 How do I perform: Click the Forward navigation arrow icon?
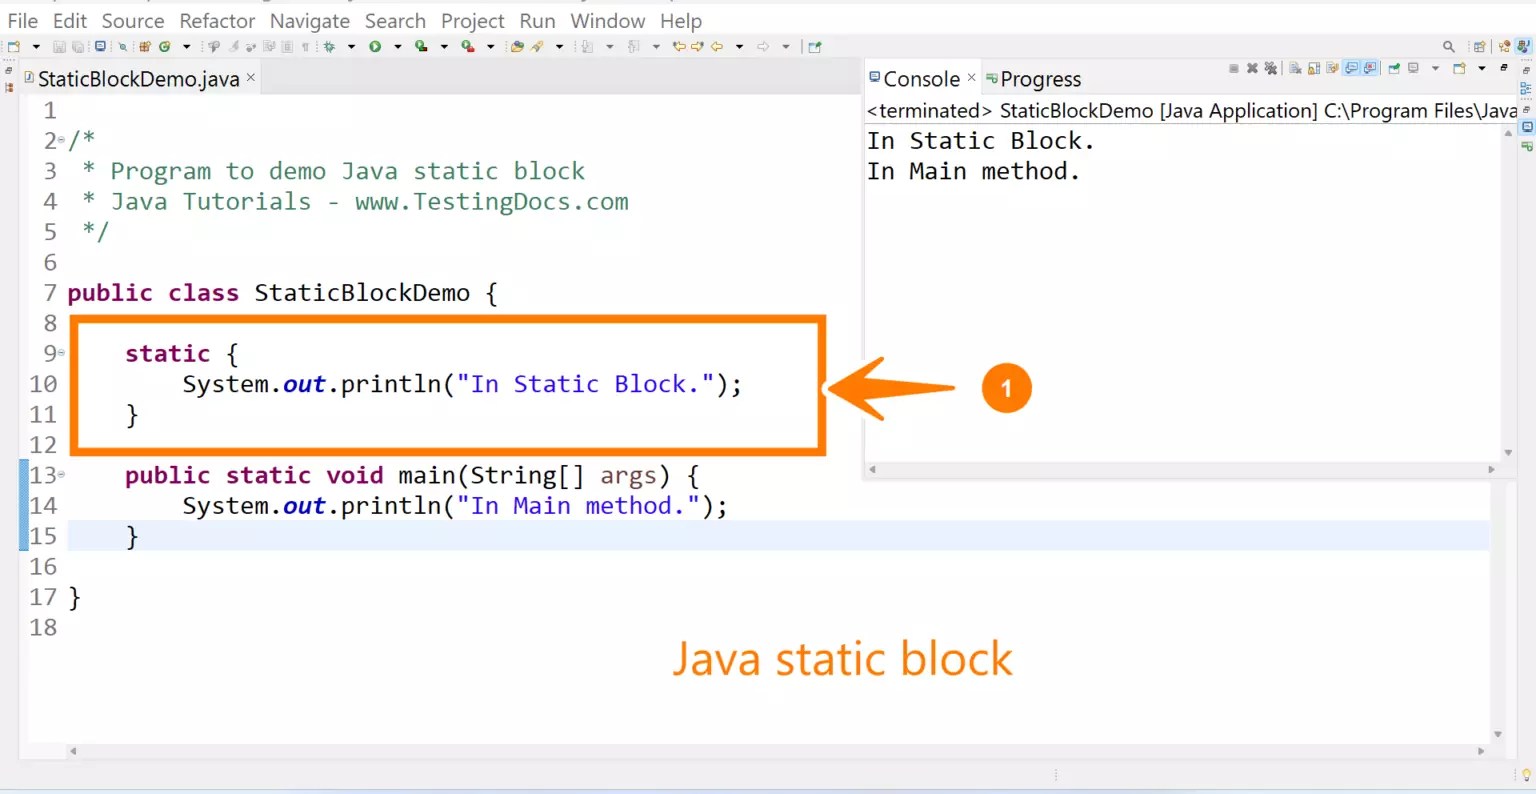pos(763,46)
